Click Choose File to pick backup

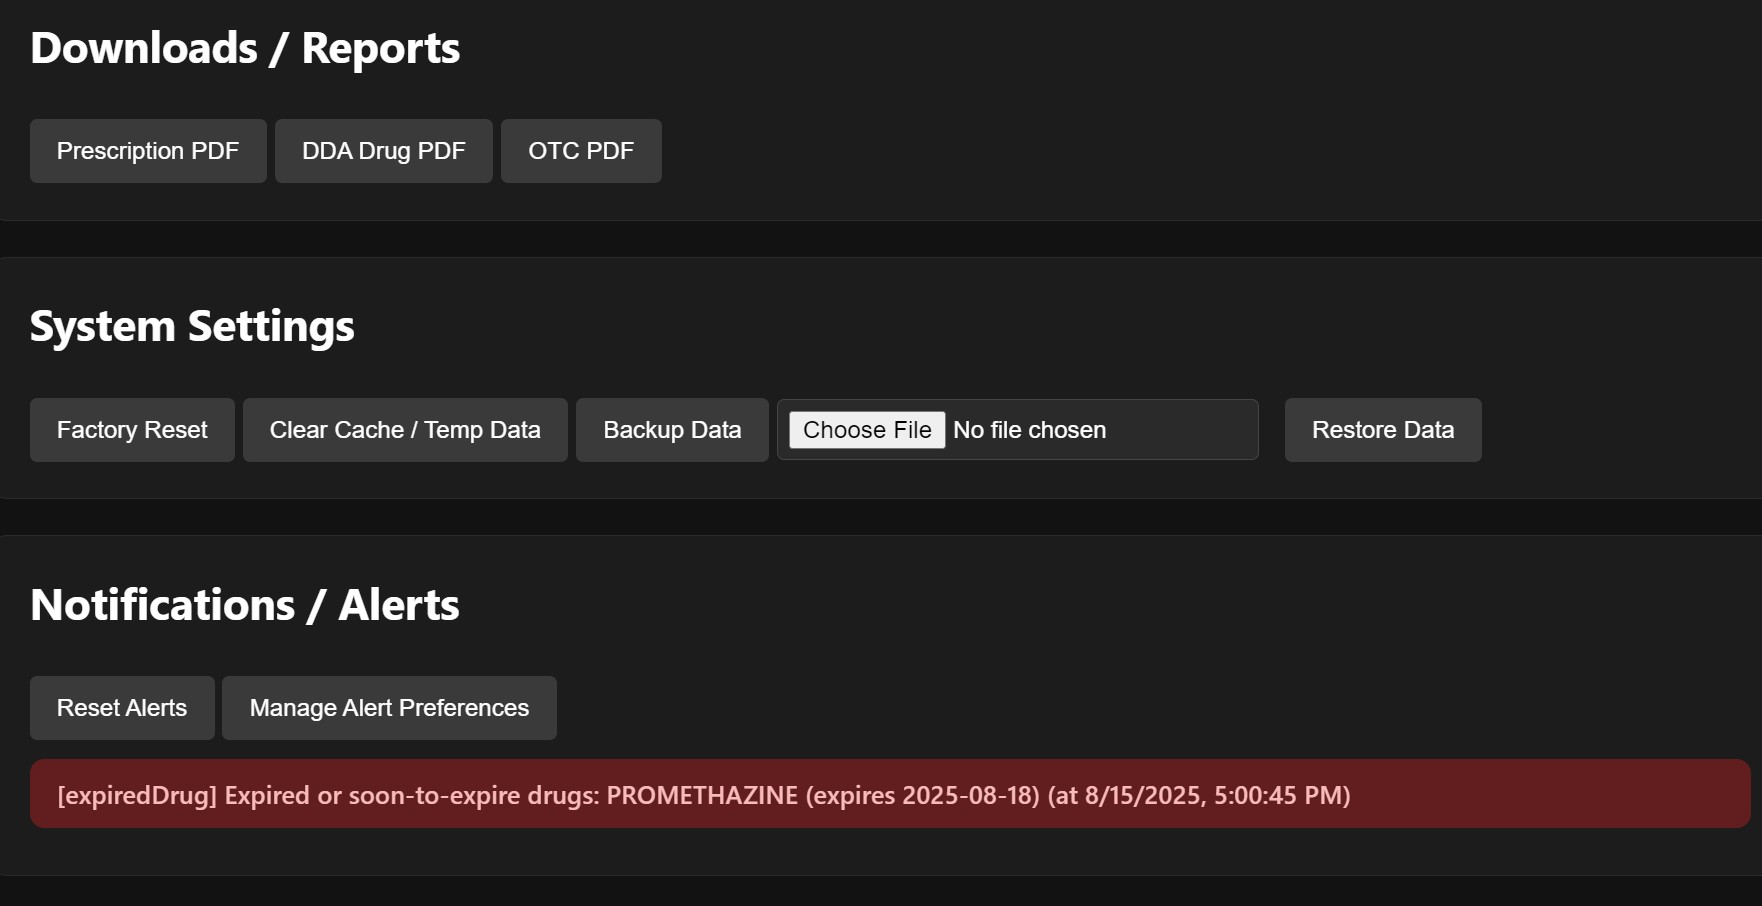[866, 430]
